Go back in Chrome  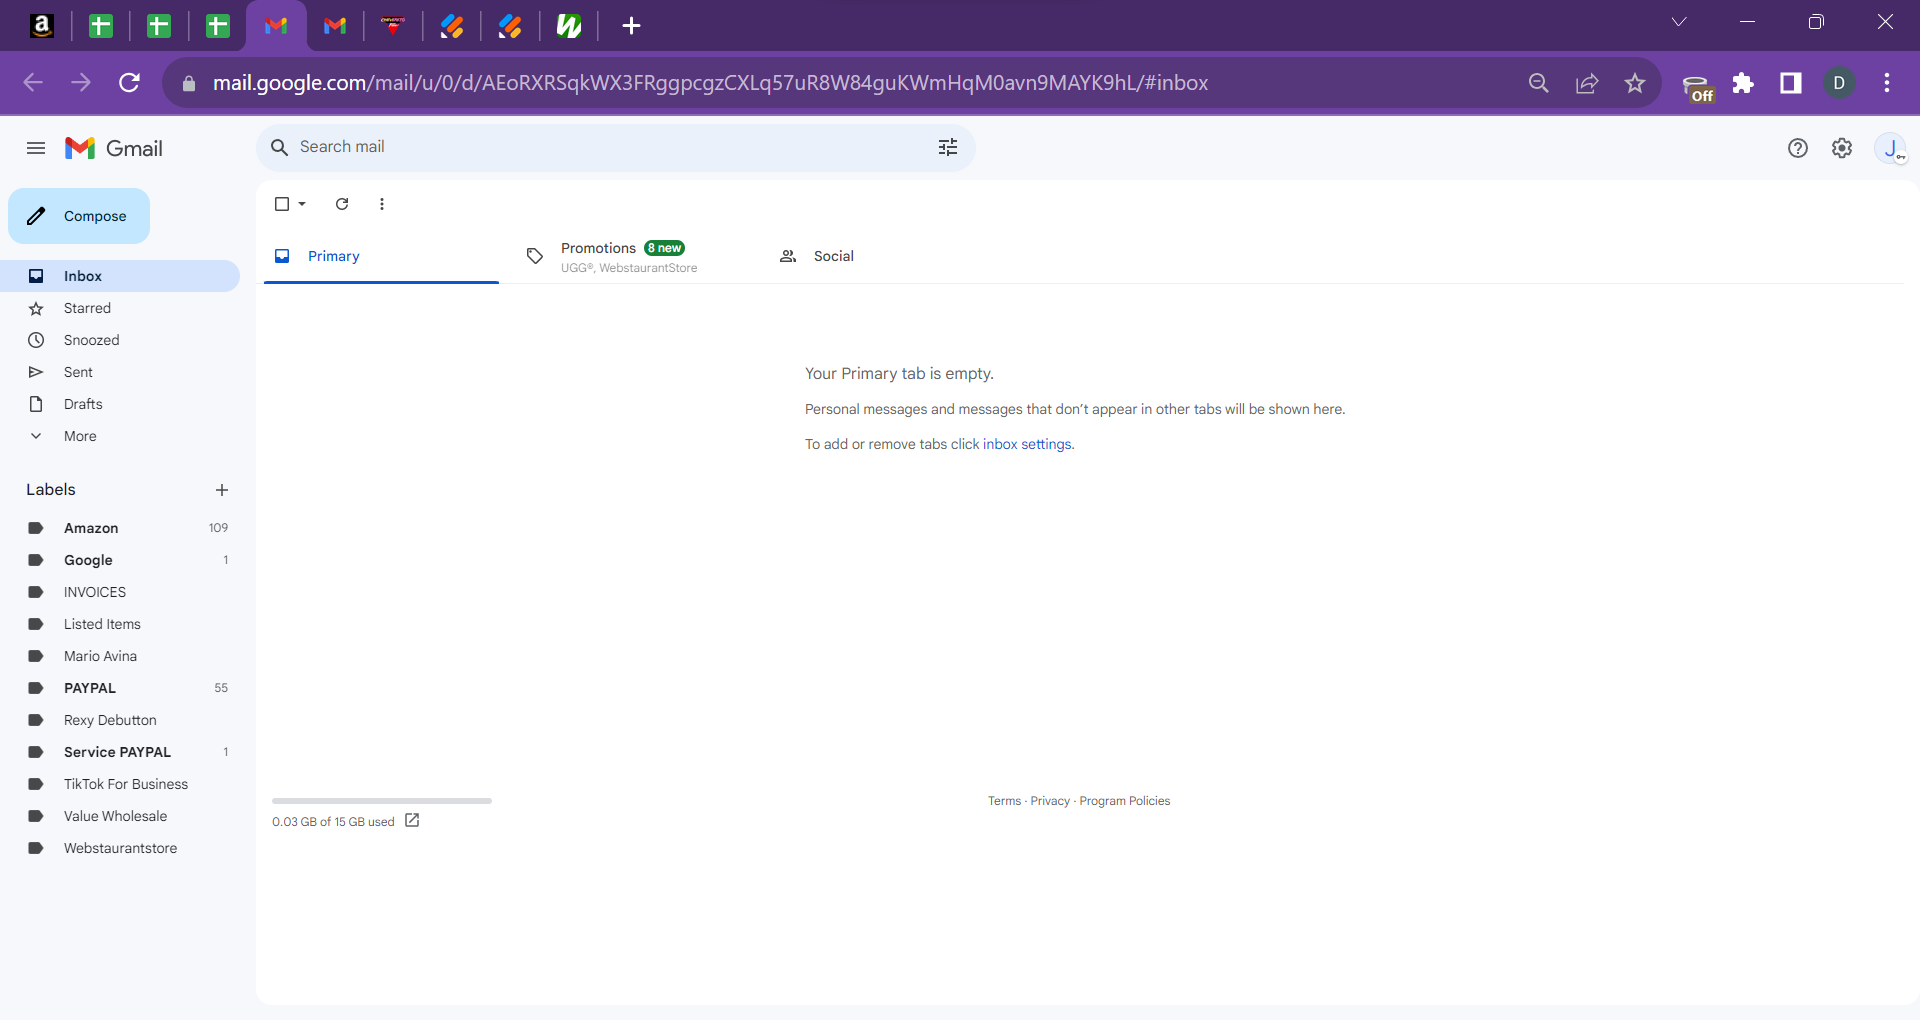[x=33, y=83]
